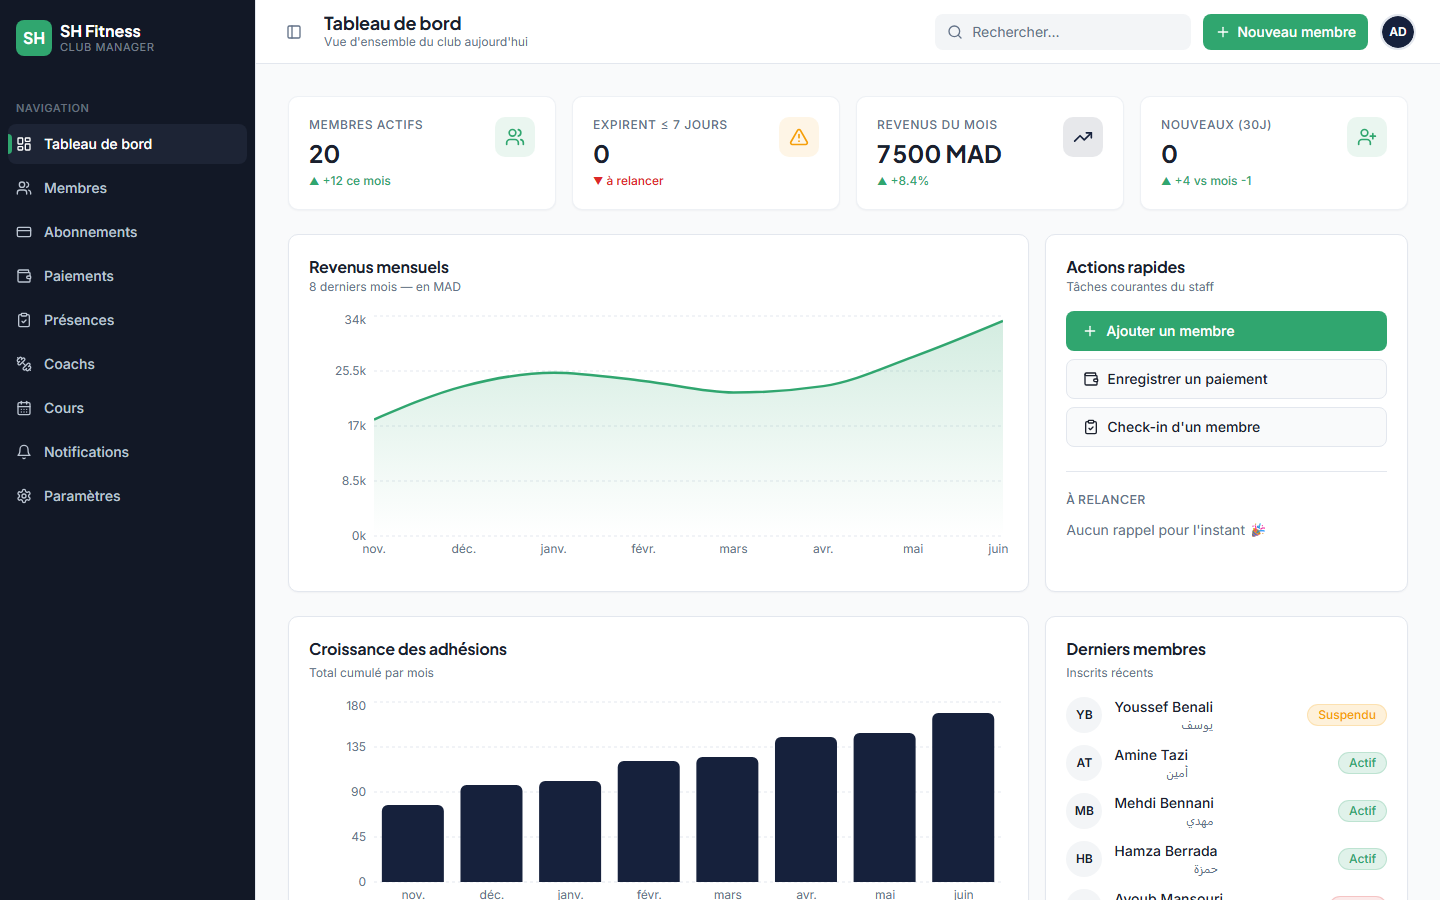Click the Abonnements card icon
Screen dimensions: 1440x900
pos(24,232)
